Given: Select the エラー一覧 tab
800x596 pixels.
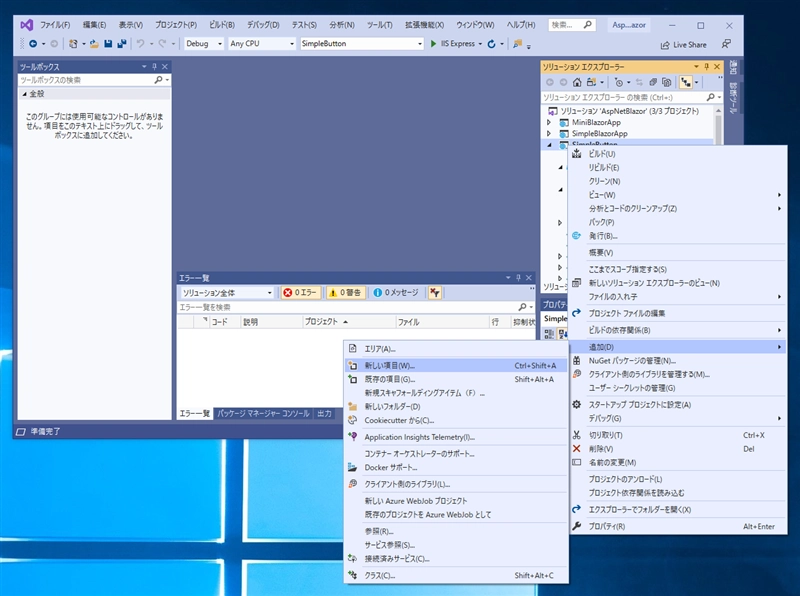Looking at the screenshot, I should [x=194, y=413].
